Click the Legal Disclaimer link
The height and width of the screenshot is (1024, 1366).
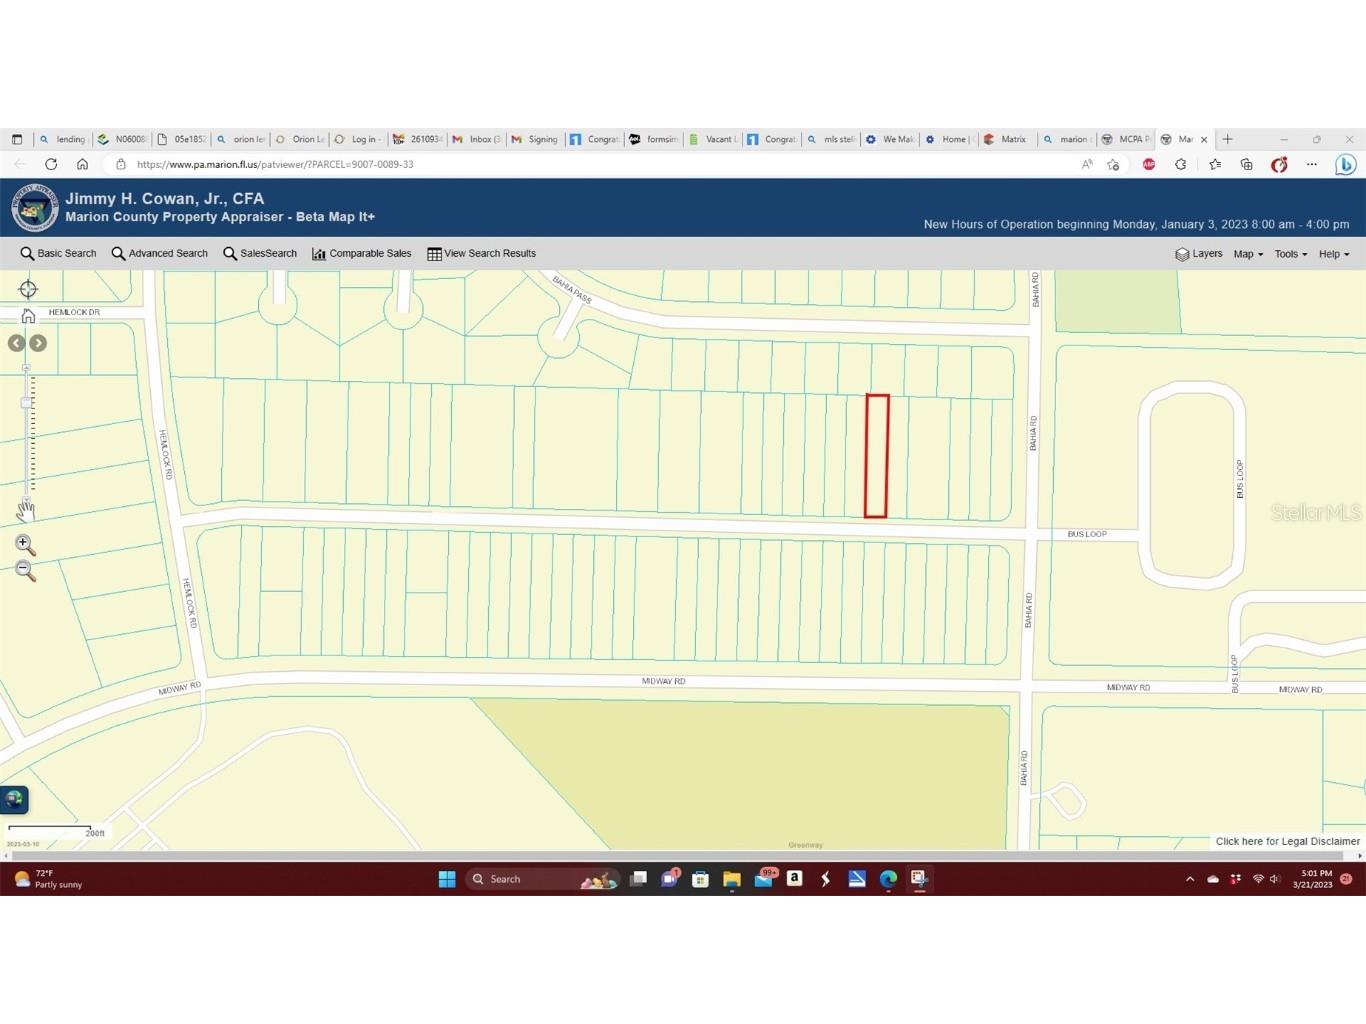point(1287,841)
